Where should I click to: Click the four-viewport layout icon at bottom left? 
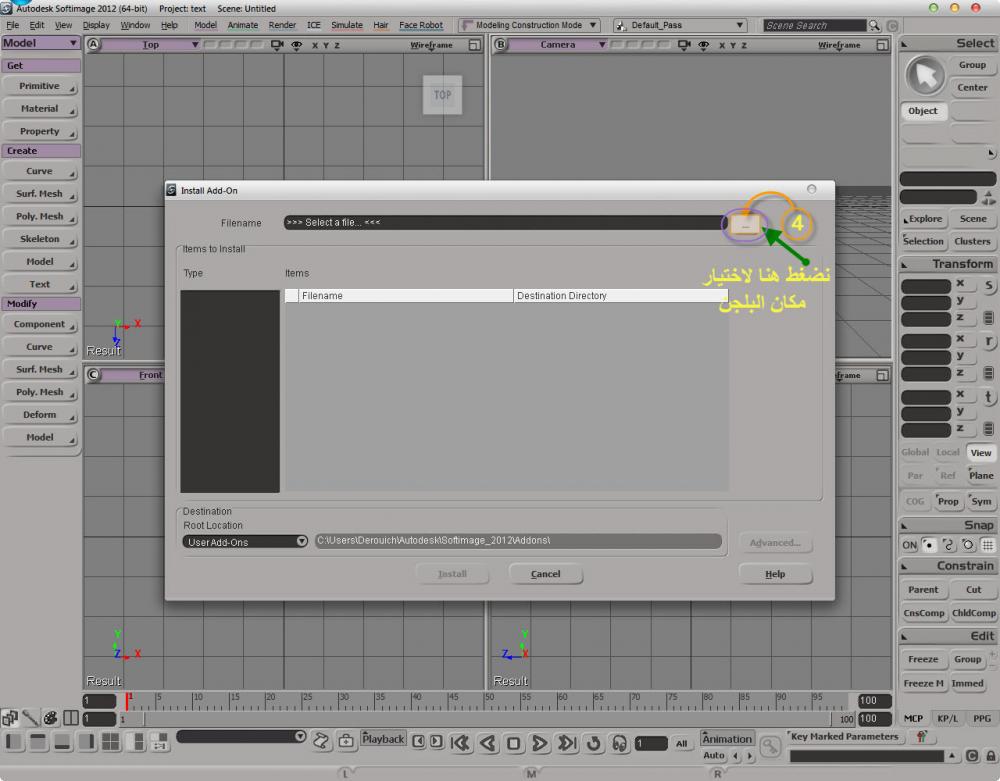point(110,741)
